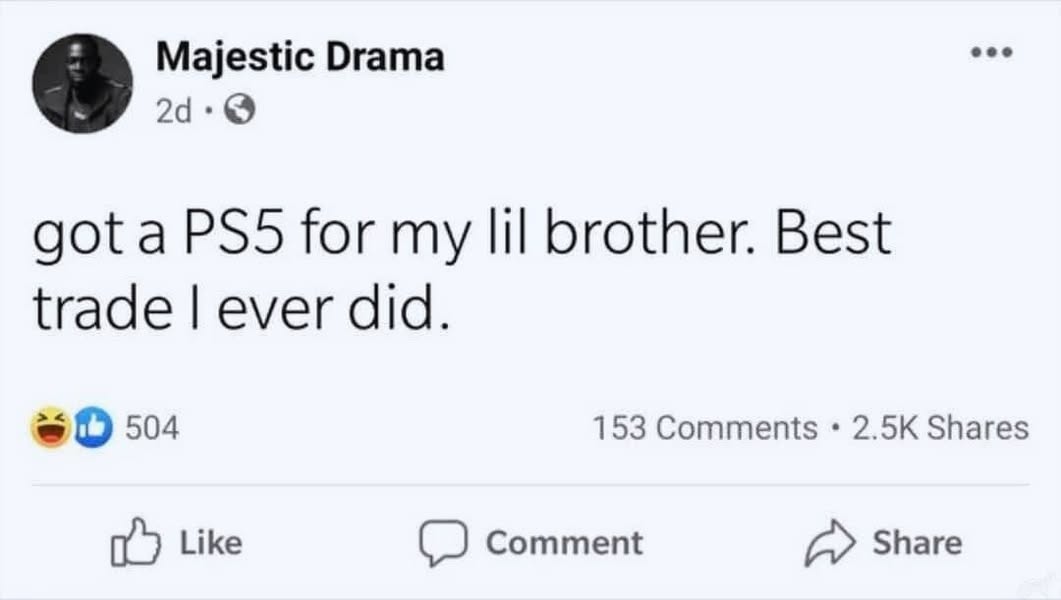Click the globe public audience icon
This screenshot has height=600, width=1061.
point(240,110)
